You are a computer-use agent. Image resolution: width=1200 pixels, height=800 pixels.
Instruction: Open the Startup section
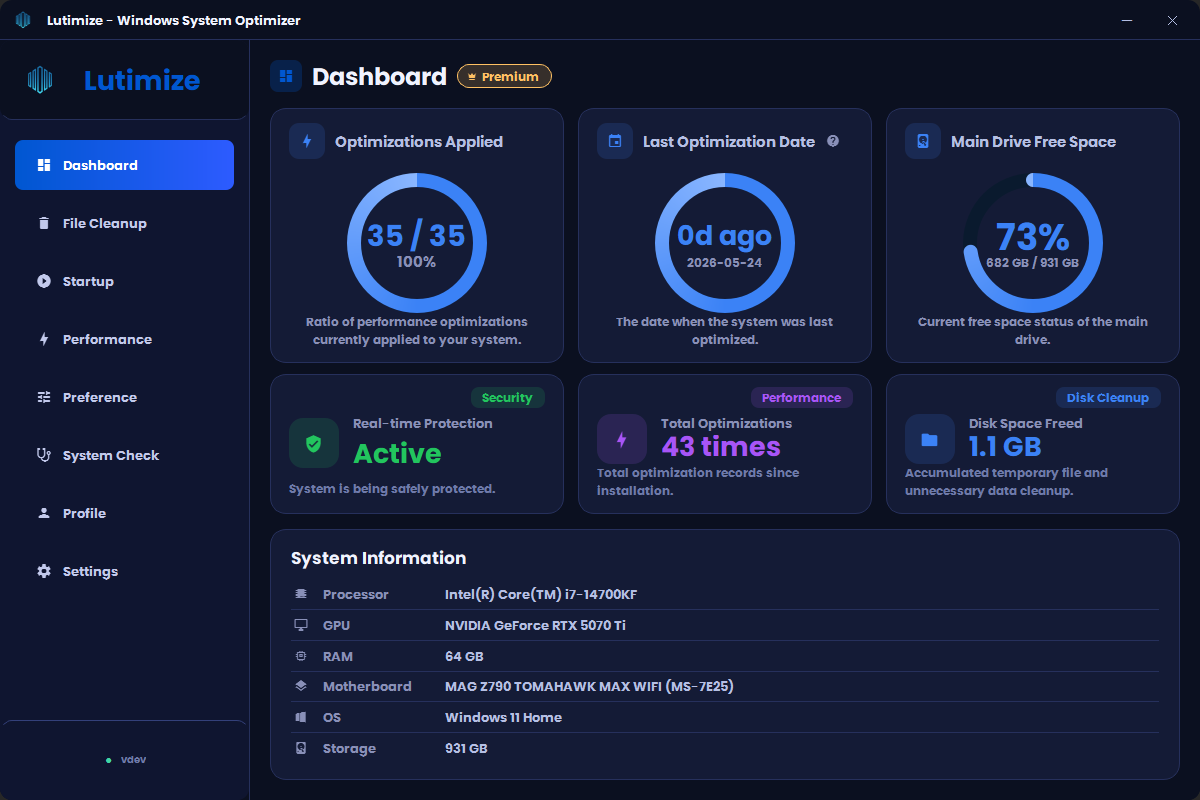[124, 281]
